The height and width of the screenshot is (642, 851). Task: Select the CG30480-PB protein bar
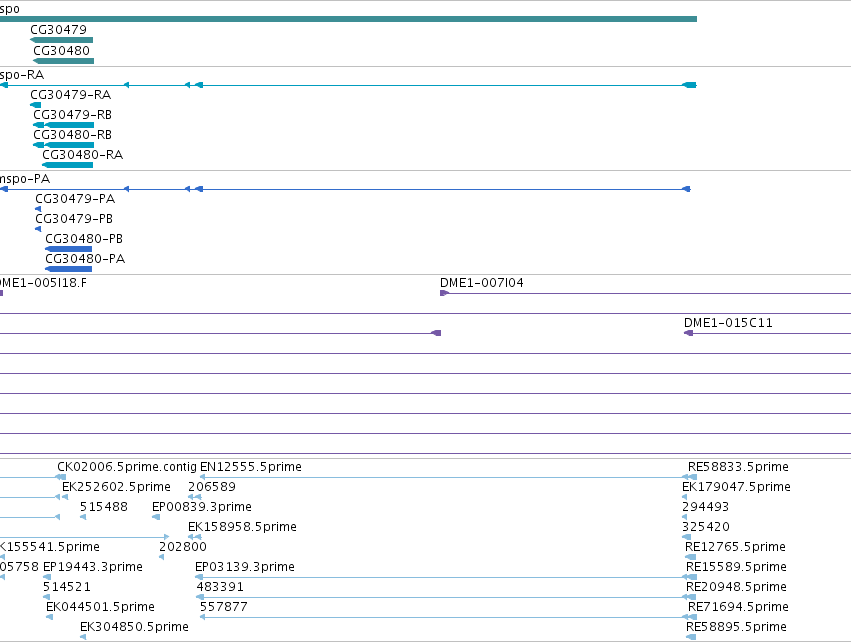[68, 249]
